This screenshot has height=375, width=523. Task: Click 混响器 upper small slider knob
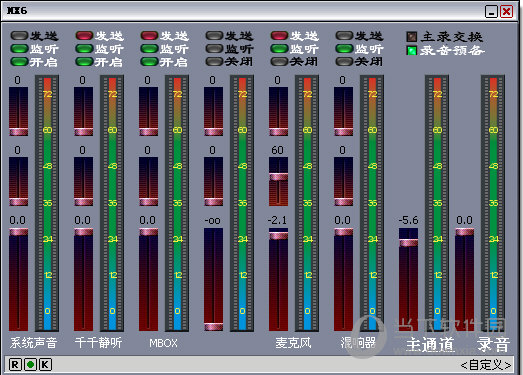(x=344, y=132)
